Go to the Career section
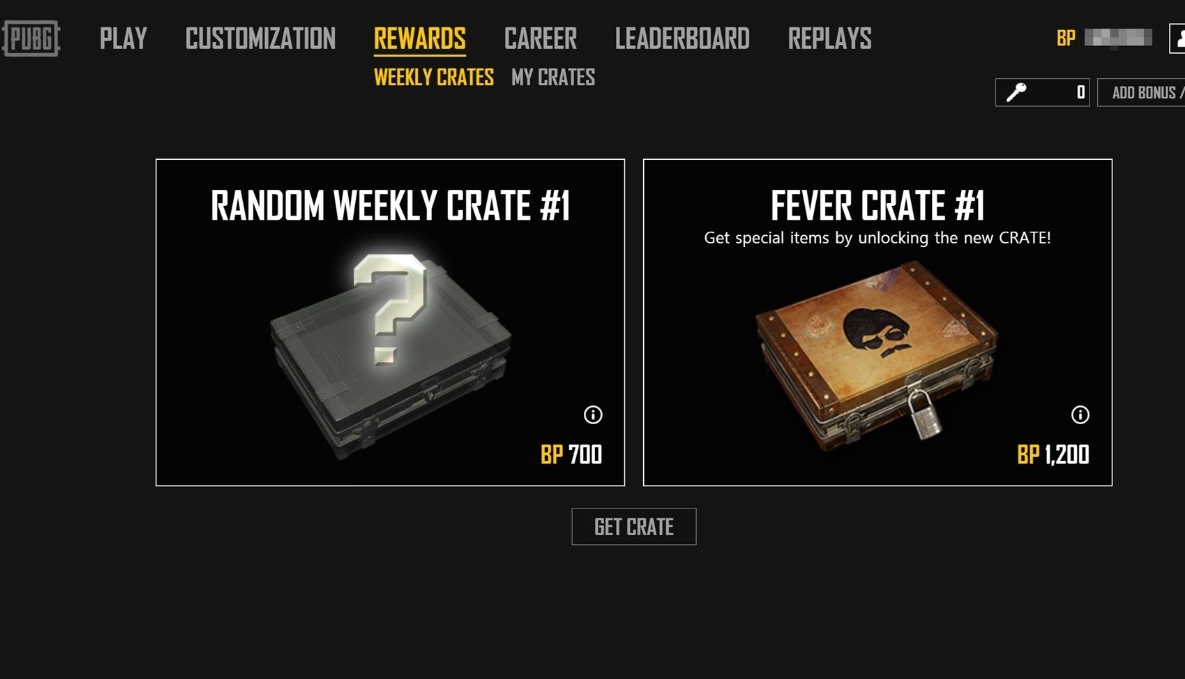1185x679 pixels. point(540,39)
